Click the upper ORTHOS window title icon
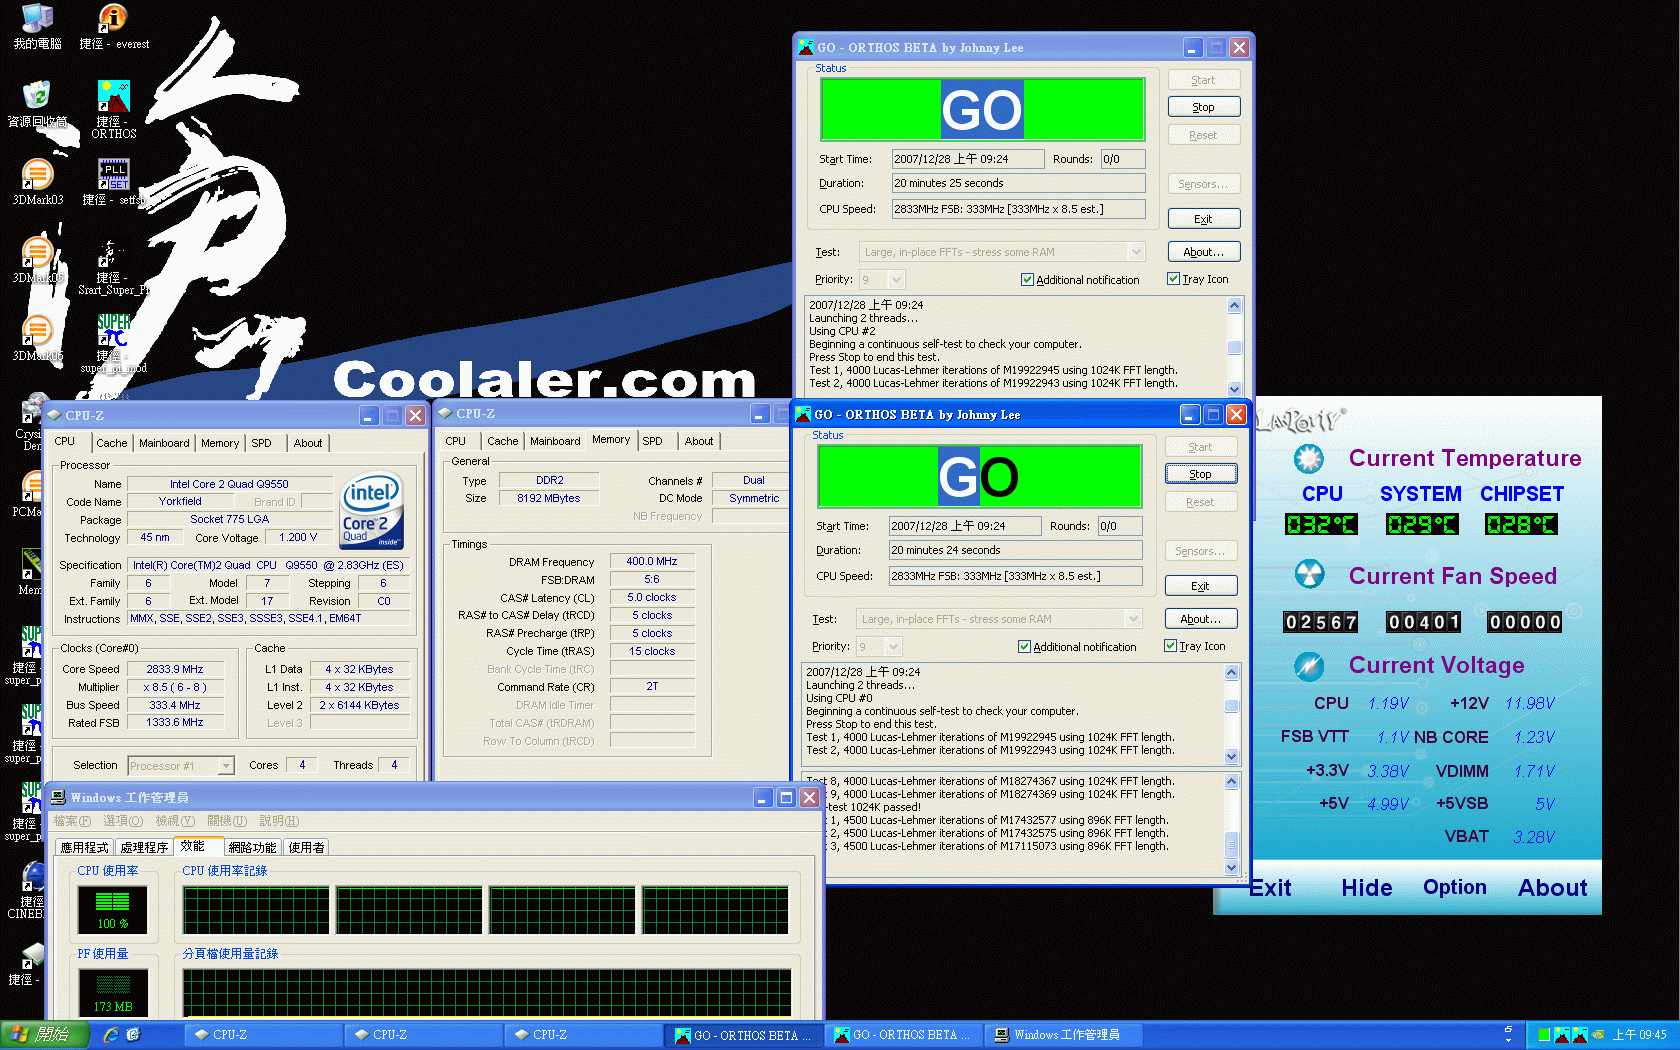 [x=806, y=47]
